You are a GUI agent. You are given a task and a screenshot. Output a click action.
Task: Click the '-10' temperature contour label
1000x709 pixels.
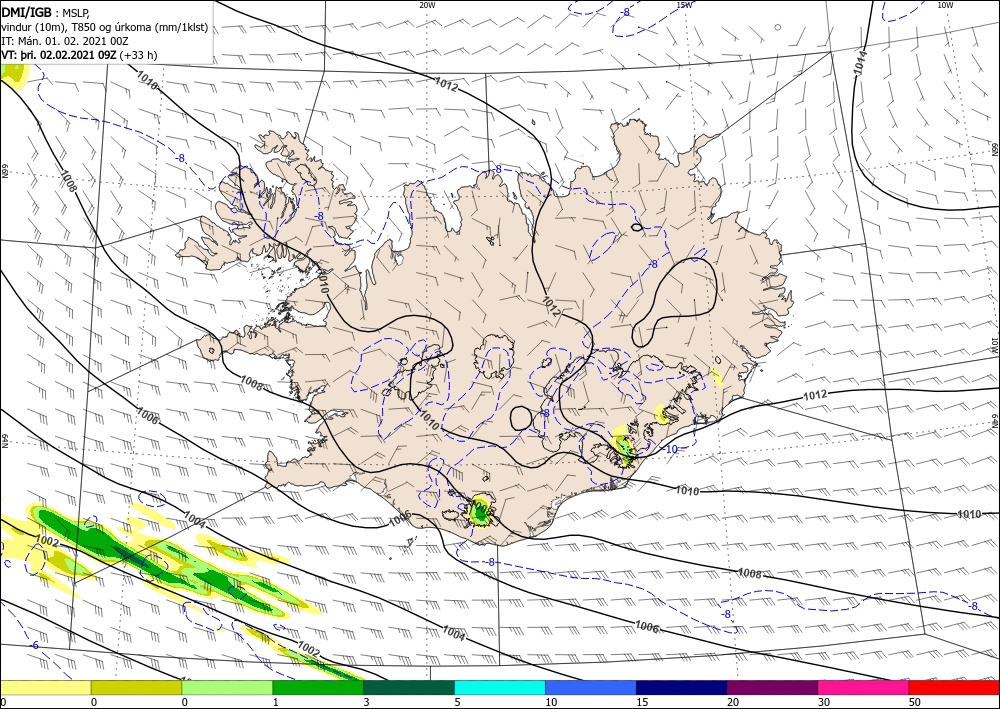[670, 450]
